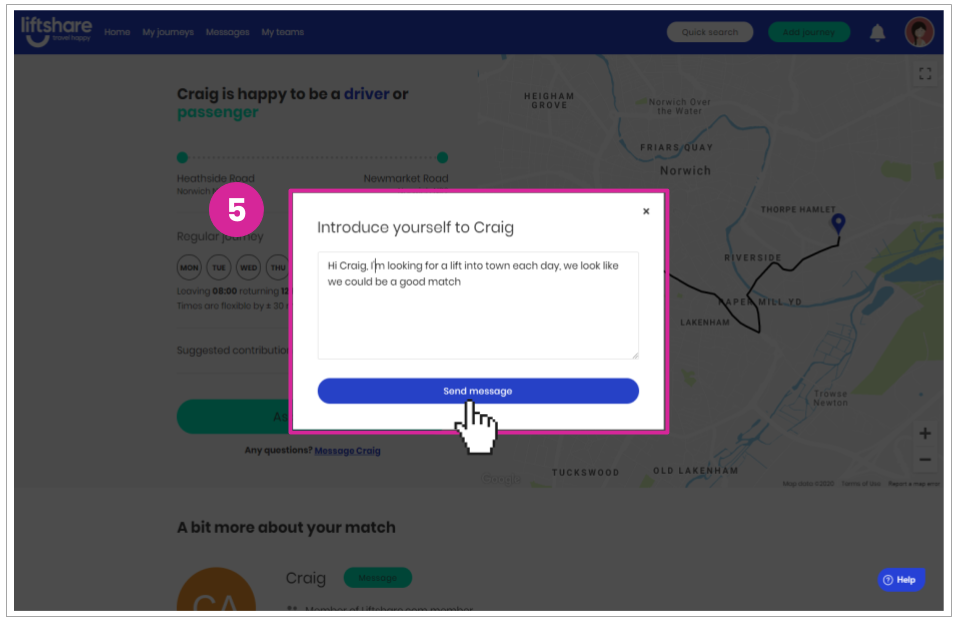Click the destination pin on the map

pyautogui.click(x=838, y=223)
